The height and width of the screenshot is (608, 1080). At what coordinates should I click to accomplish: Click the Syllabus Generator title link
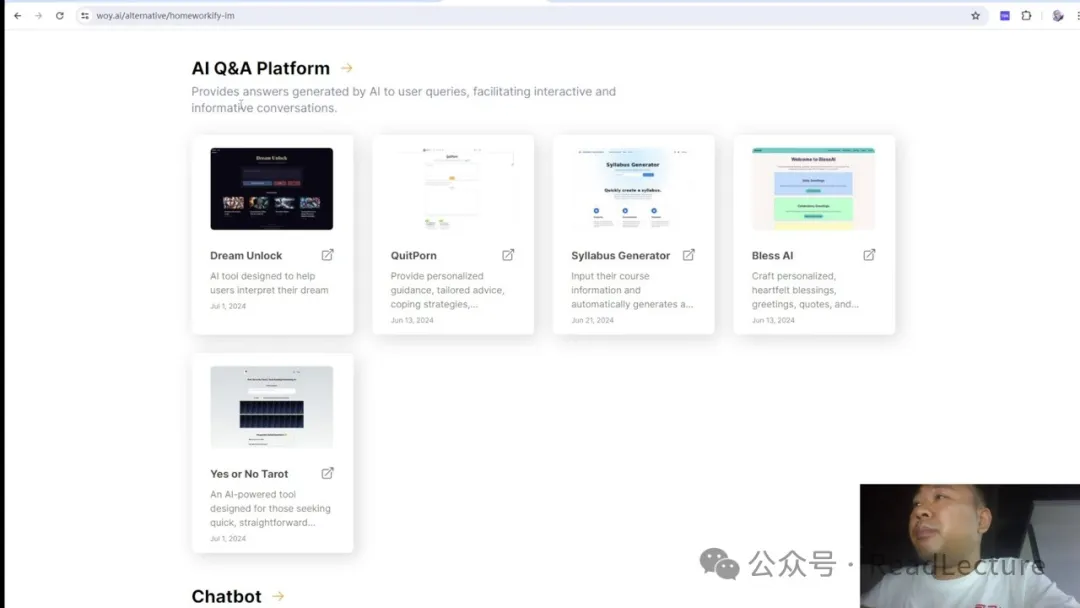(x=620, y=256)
